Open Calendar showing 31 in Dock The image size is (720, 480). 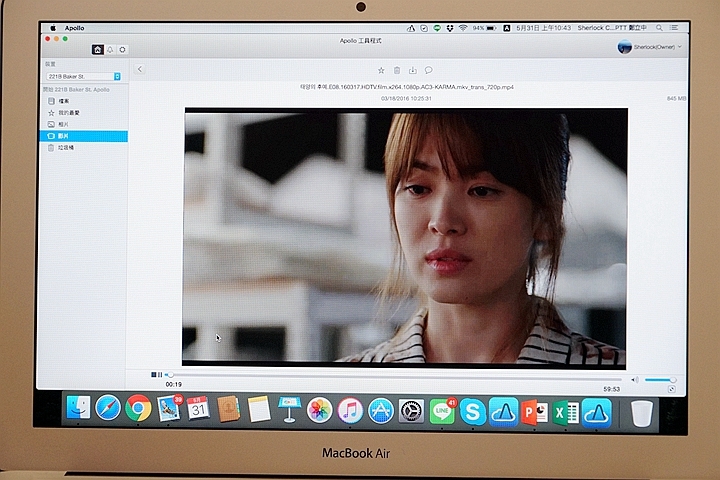[x=198, y=408]
